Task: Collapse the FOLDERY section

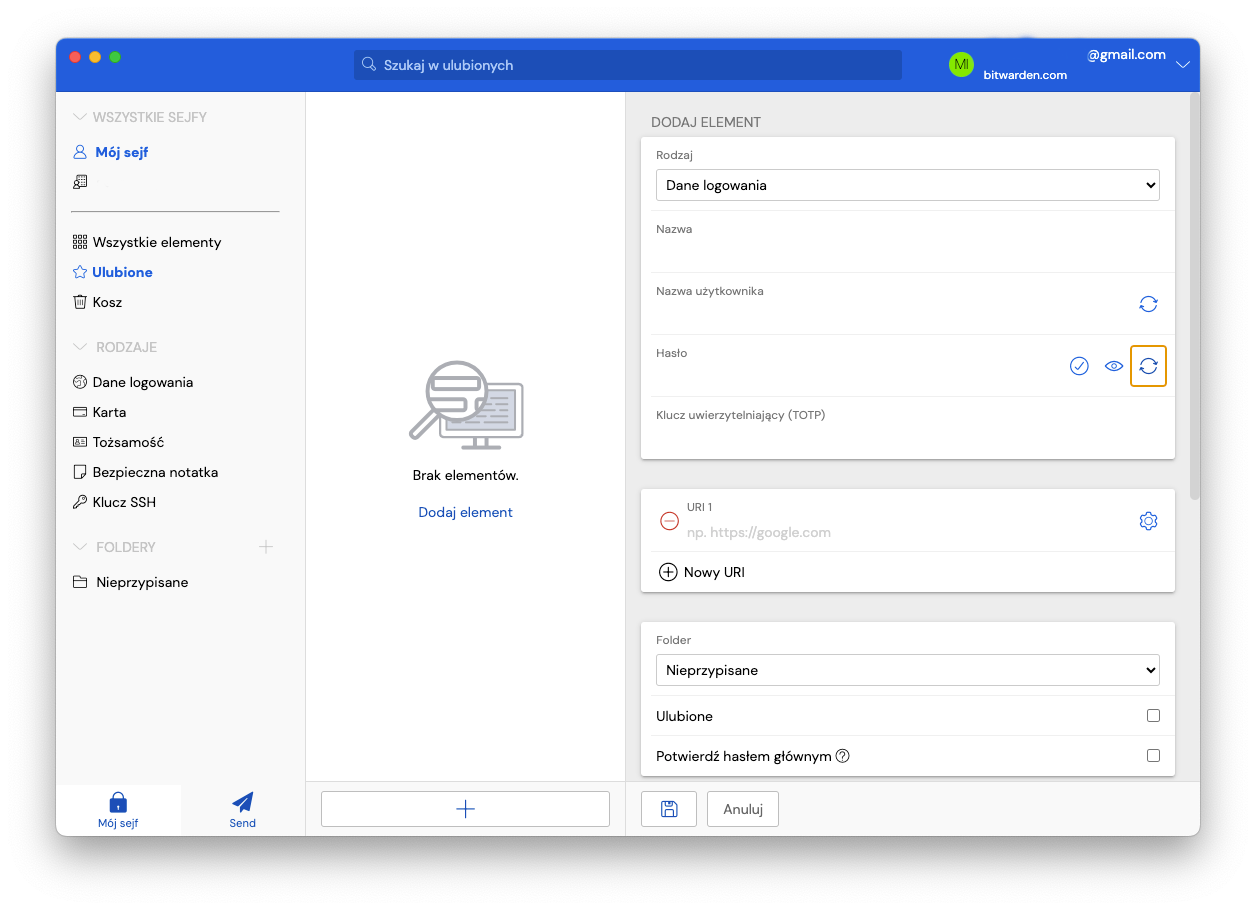Action: coord(80,547)
